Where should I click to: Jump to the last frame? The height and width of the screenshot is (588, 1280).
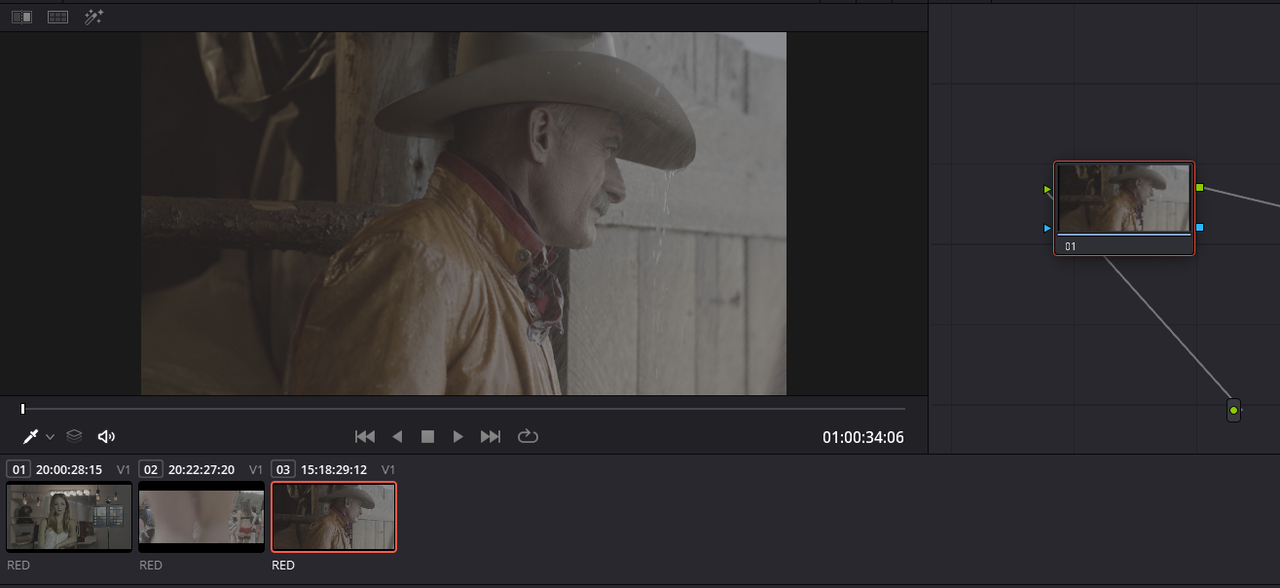(x=490, y=436)
